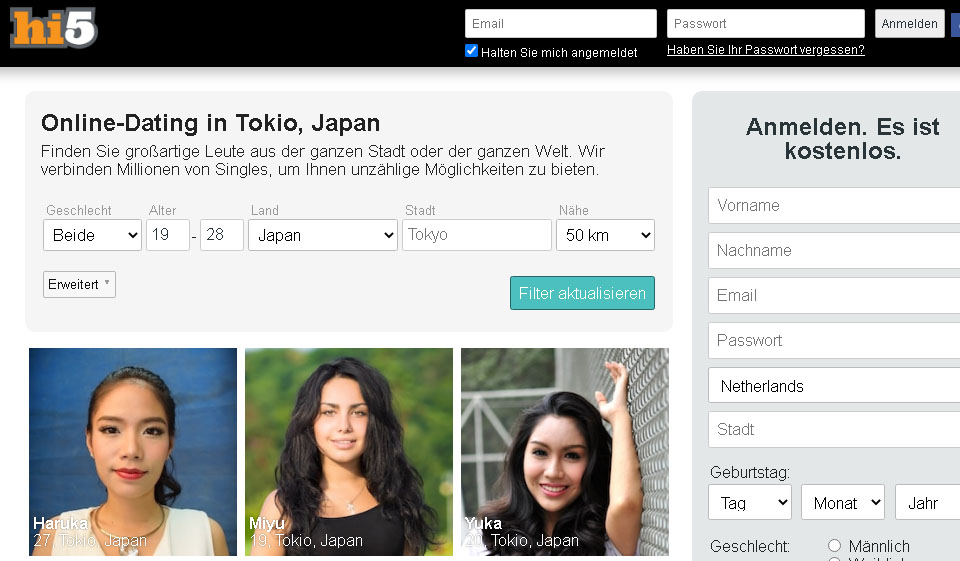Focus the header Passwort field
Image resolution: width=960 pixels, height=561 pixels.
point(765,24)
